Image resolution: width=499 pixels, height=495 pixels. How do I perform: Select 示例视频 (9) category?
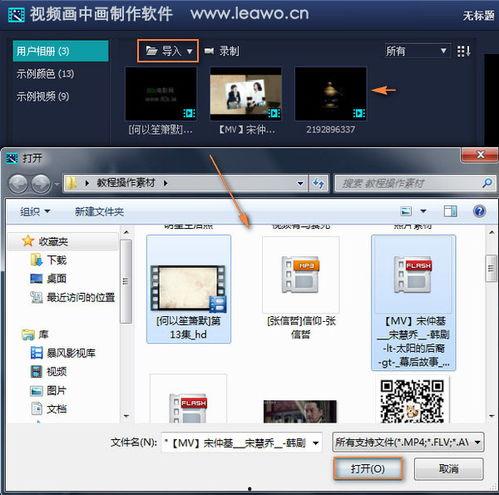coord(43,96)
